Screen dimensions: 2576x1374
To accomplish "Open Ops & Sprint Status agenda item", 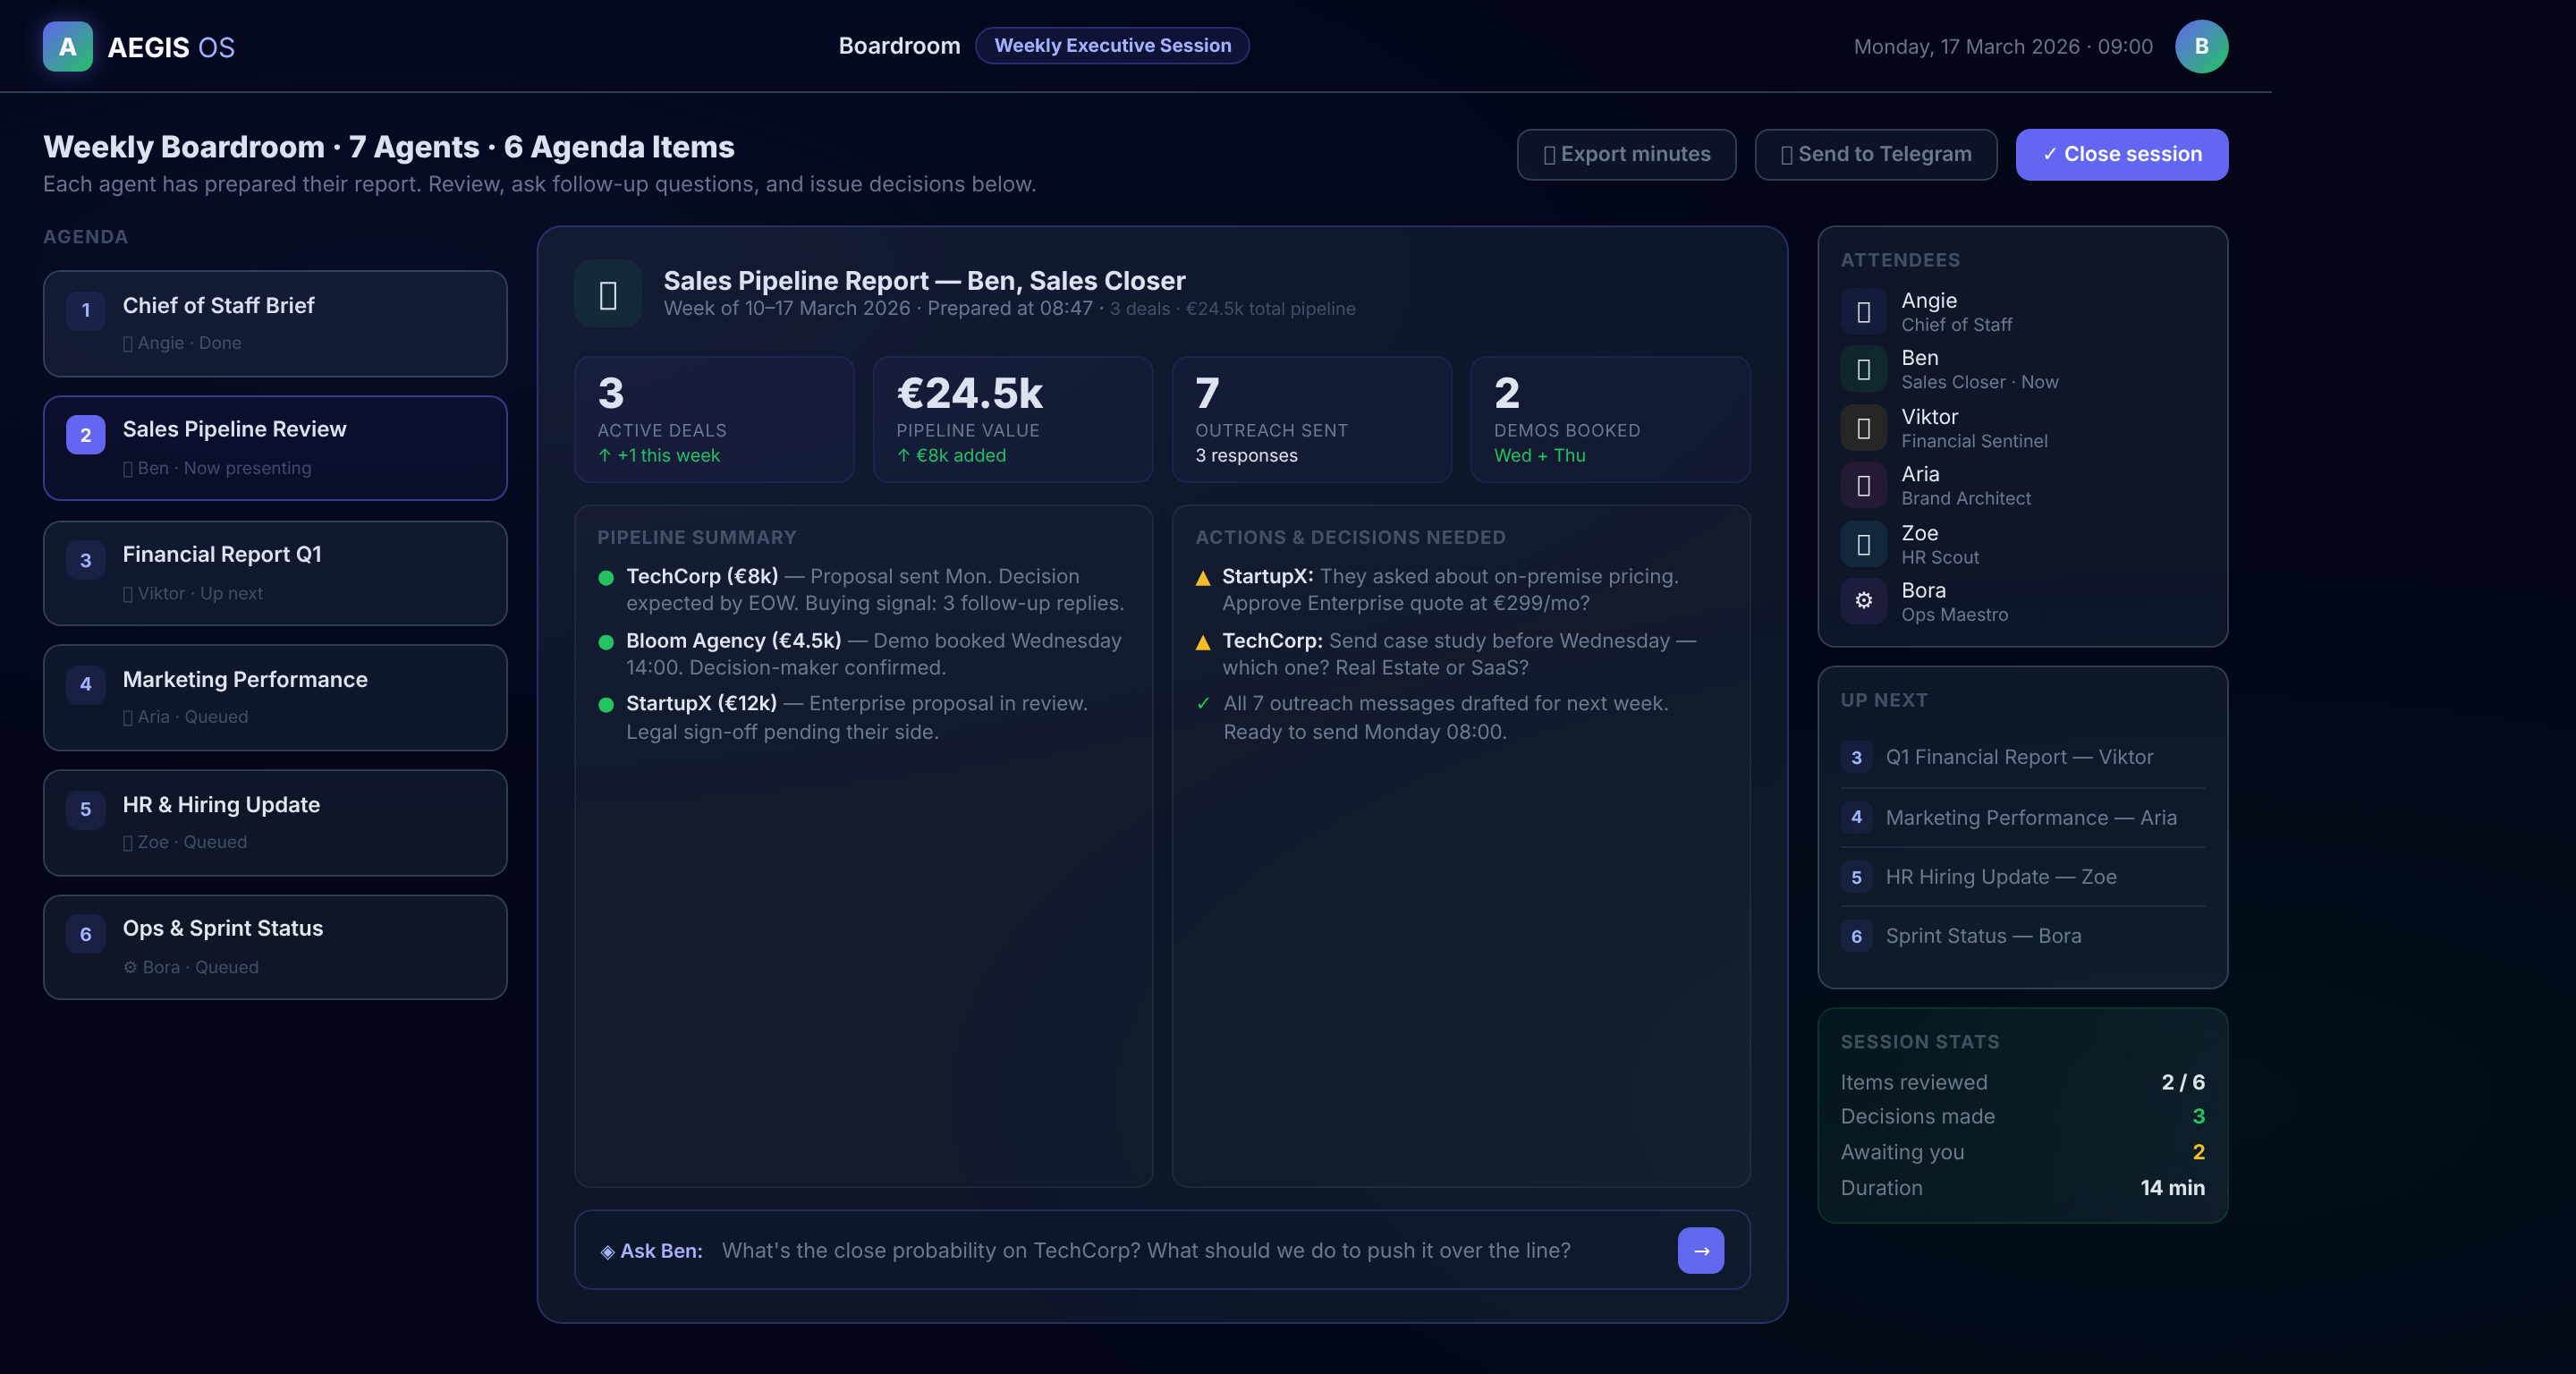I will click(x=275, y=947).
